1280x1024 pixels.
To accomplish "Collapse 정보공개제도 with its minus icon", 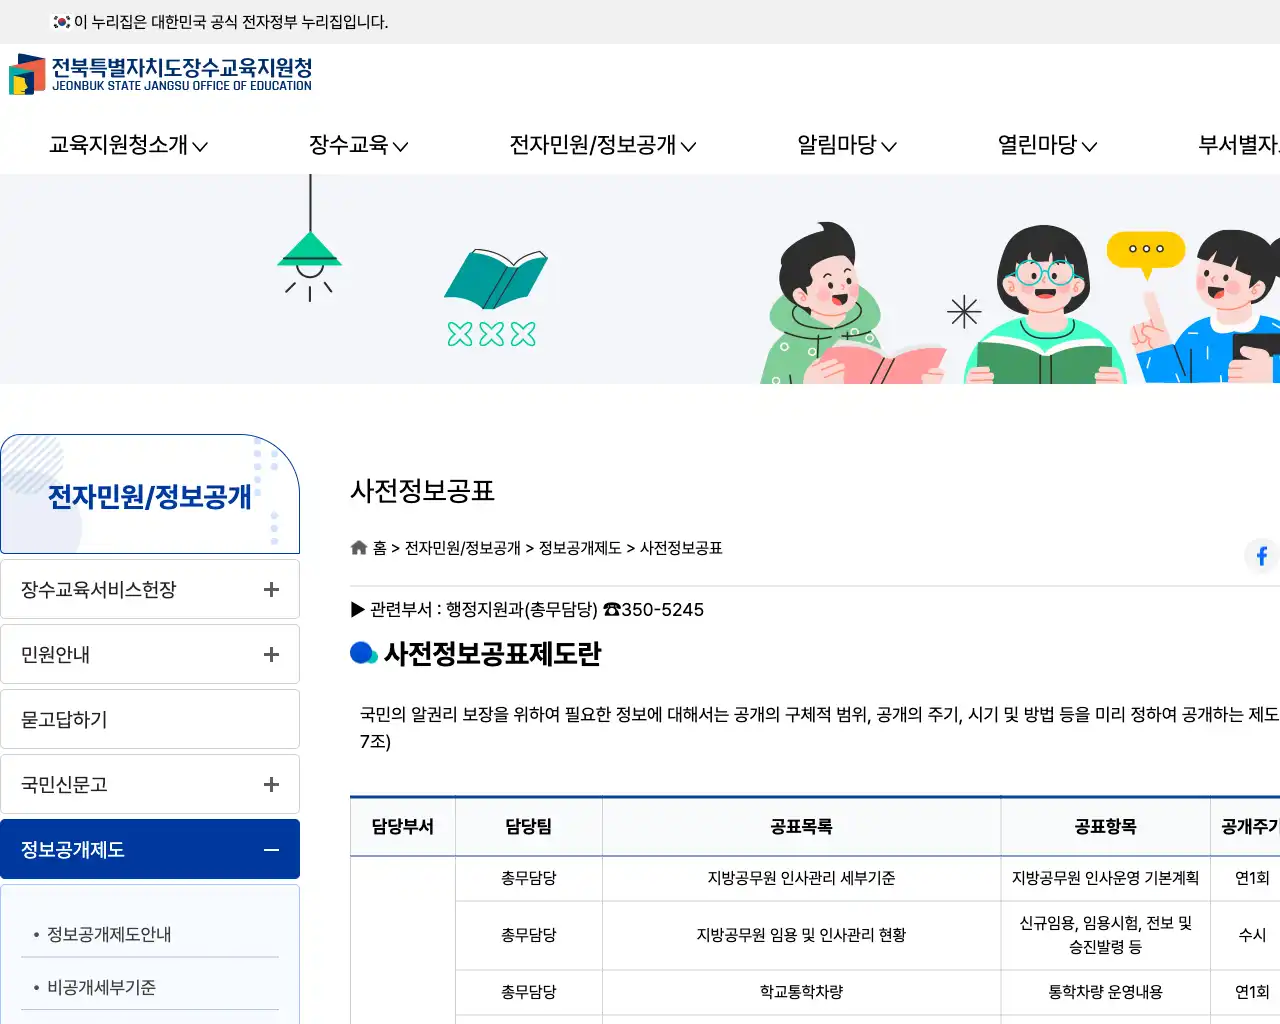I will 271,849.
